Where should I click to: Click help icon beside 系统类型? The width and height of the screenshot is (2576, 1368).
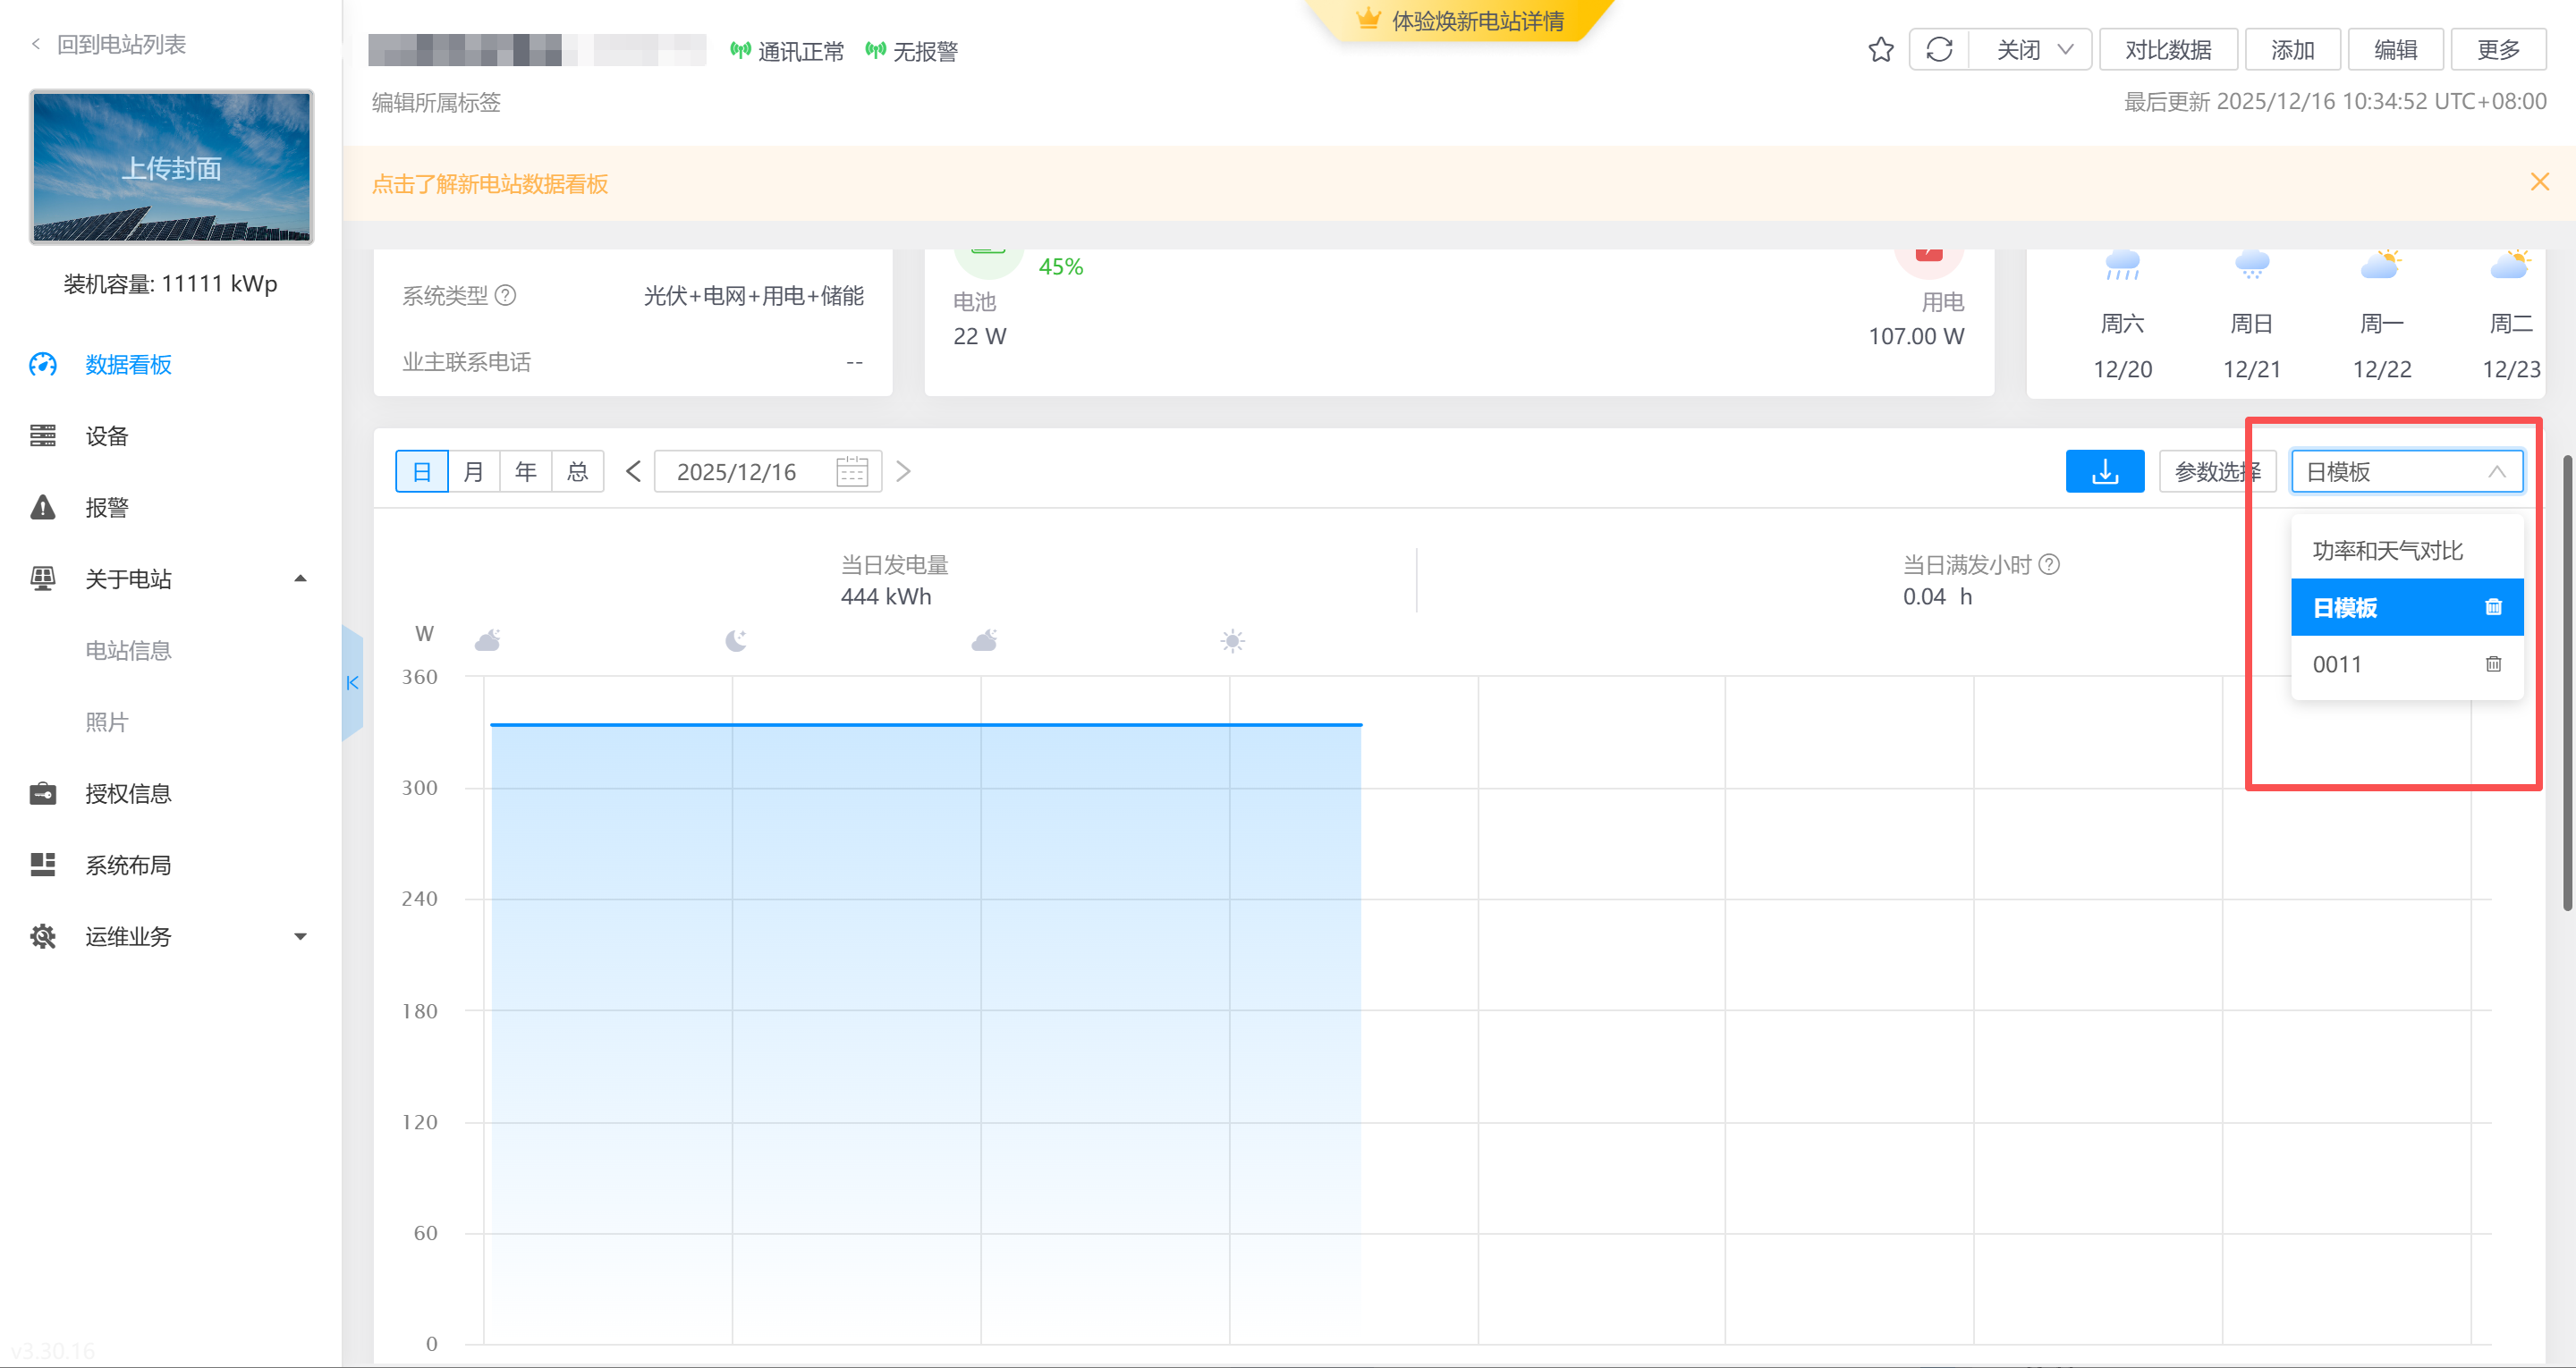click(x=506, y=295)
